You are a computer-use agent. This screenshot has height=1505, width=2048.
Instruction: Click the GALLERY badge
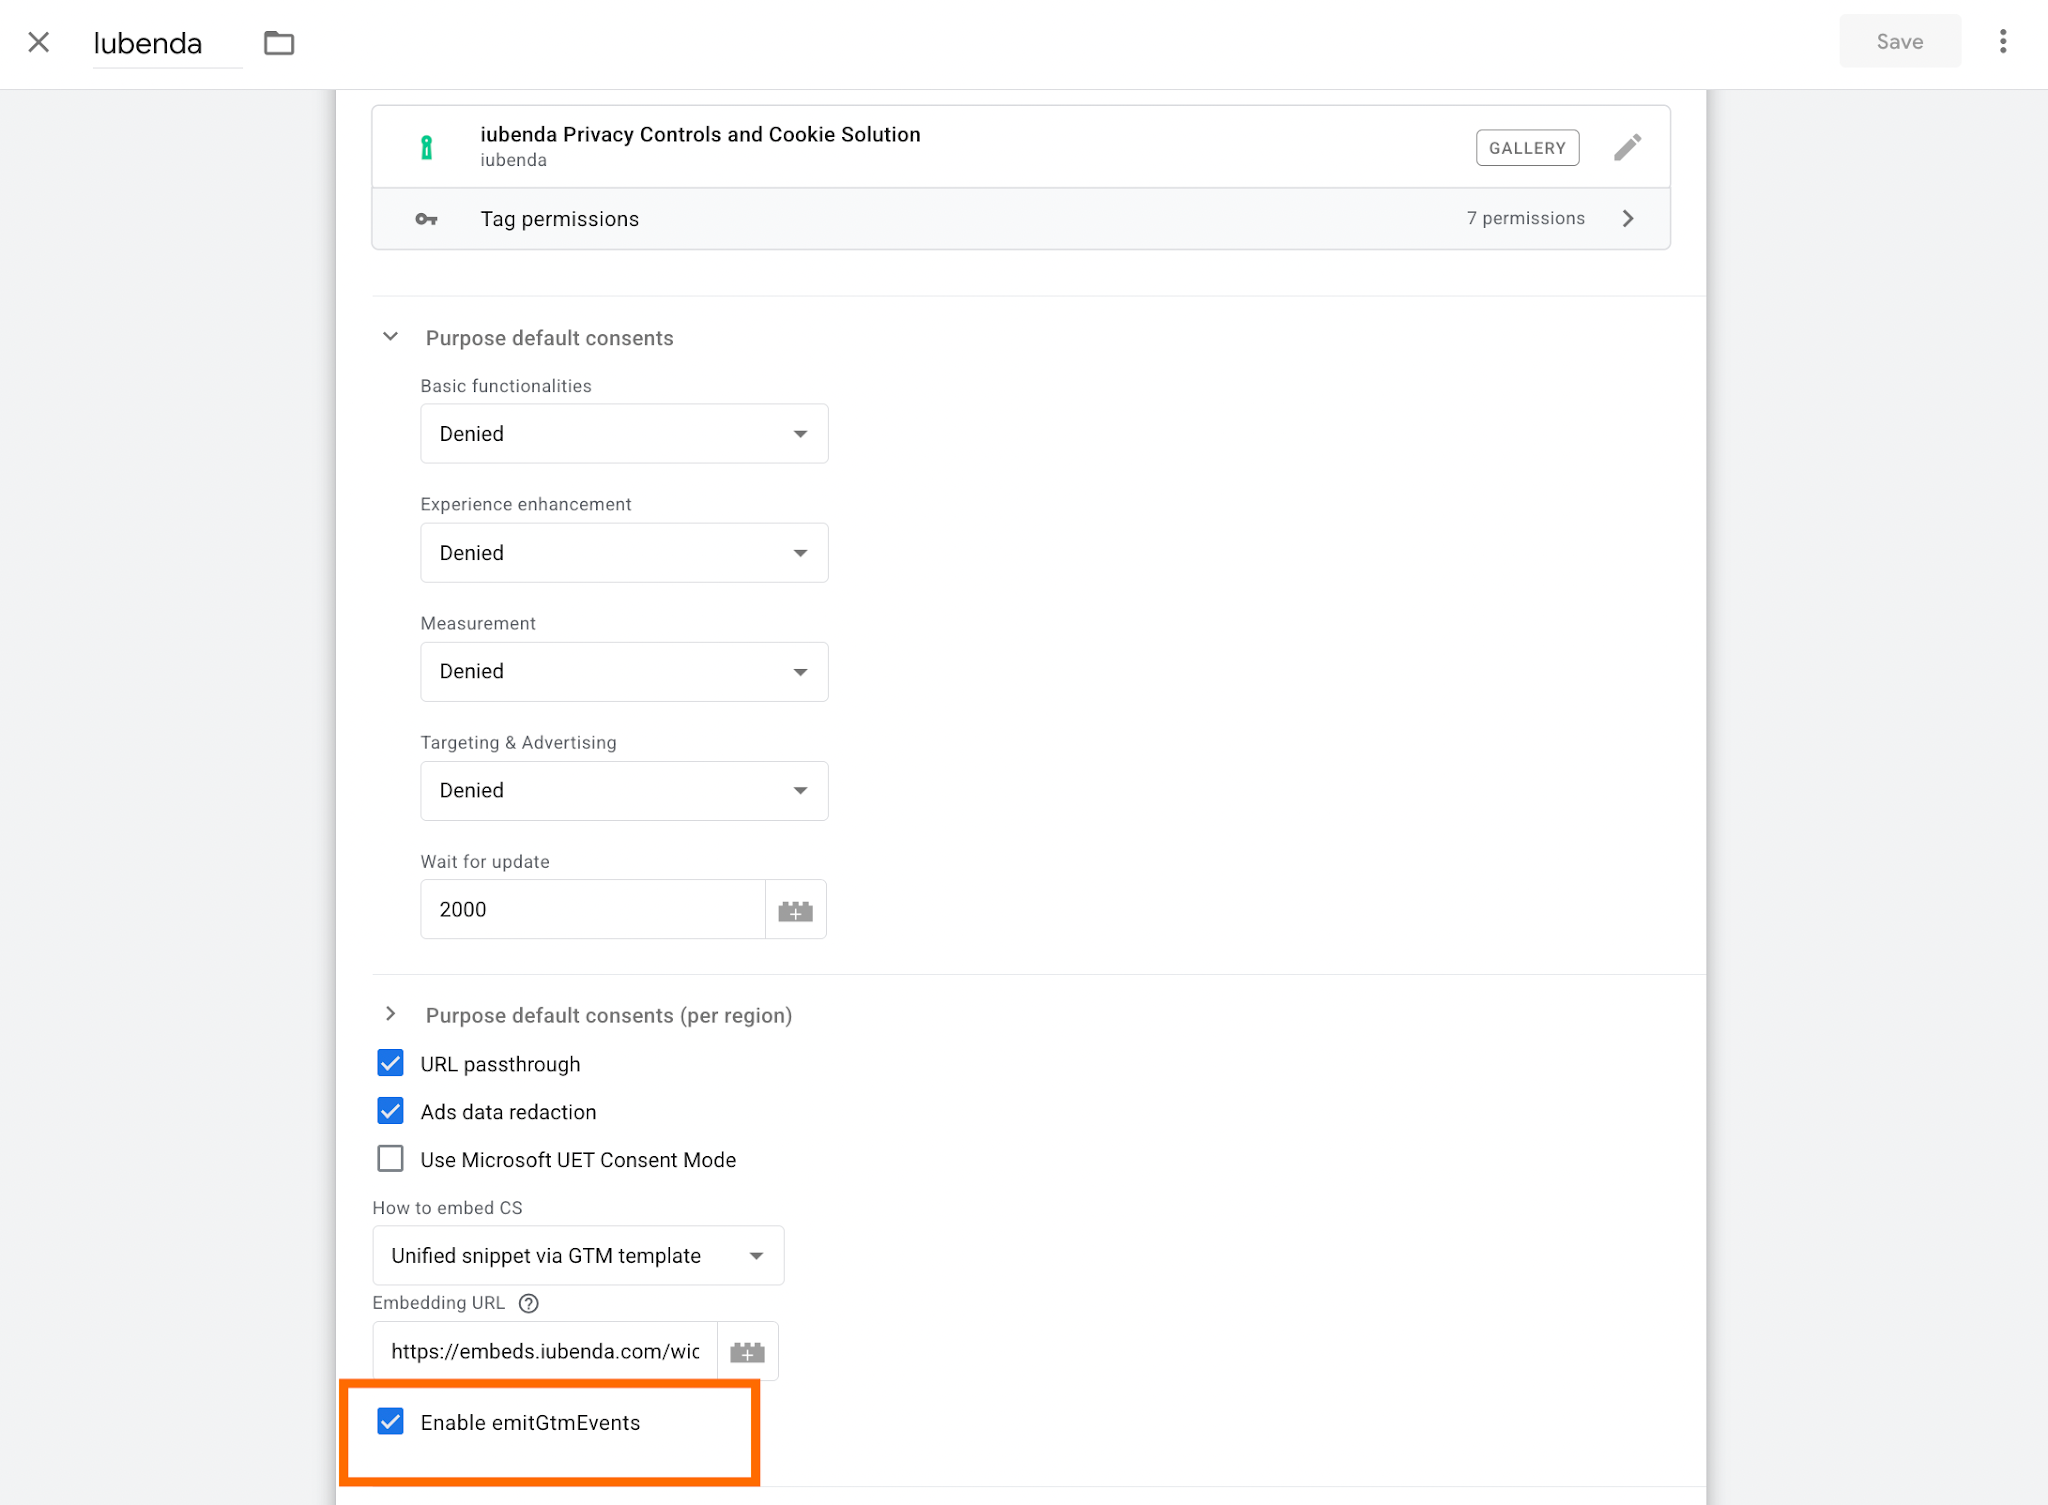pyautogui.click(x=1528, y=148)
